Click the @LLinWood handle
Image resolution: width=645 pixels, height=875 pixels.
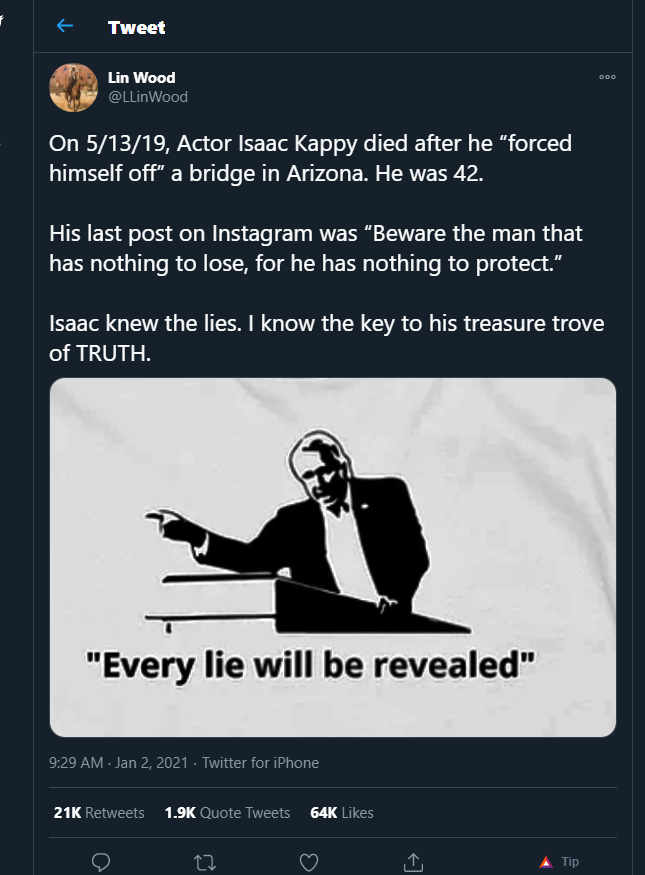147,96
